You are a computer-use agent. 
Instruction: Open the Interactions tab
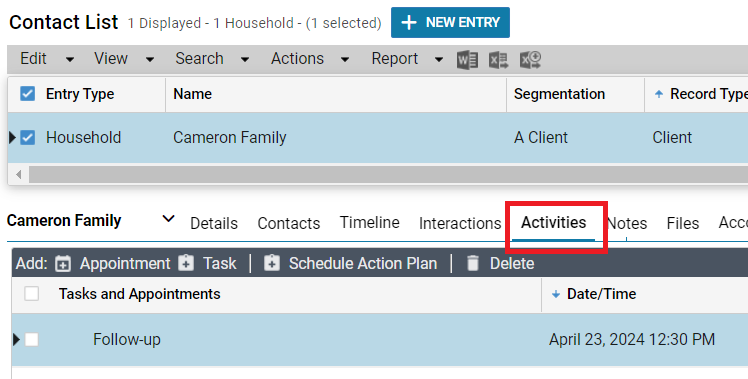[460, 223]
